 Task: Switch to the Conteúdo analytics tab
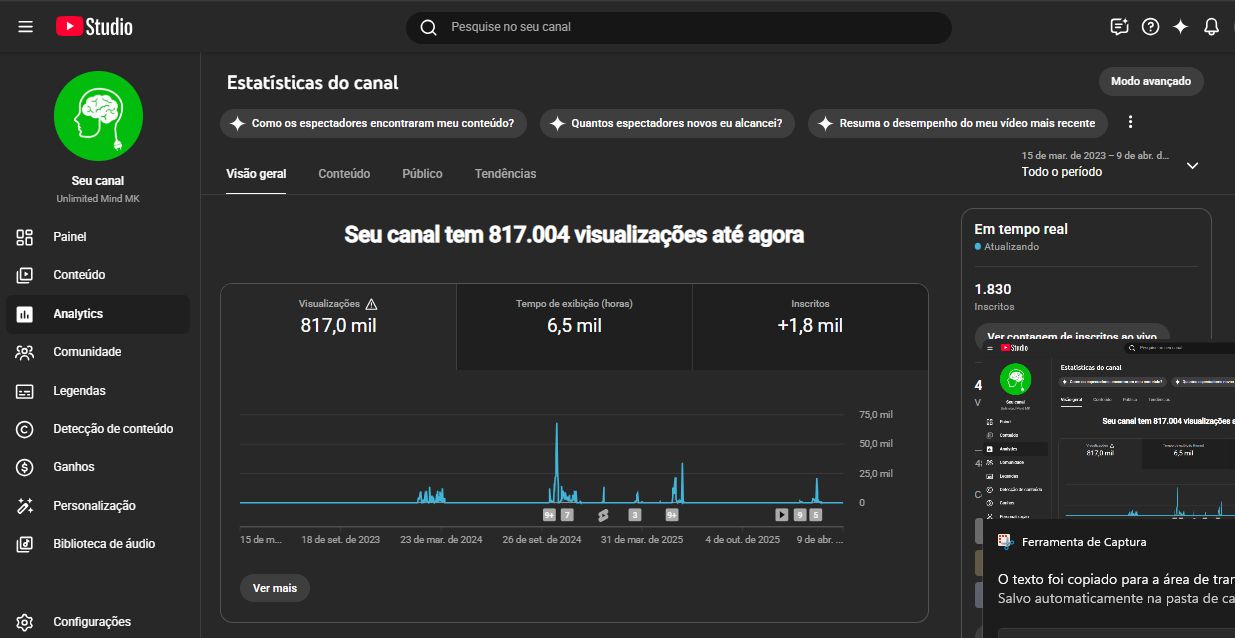click(x=344, y=174)
